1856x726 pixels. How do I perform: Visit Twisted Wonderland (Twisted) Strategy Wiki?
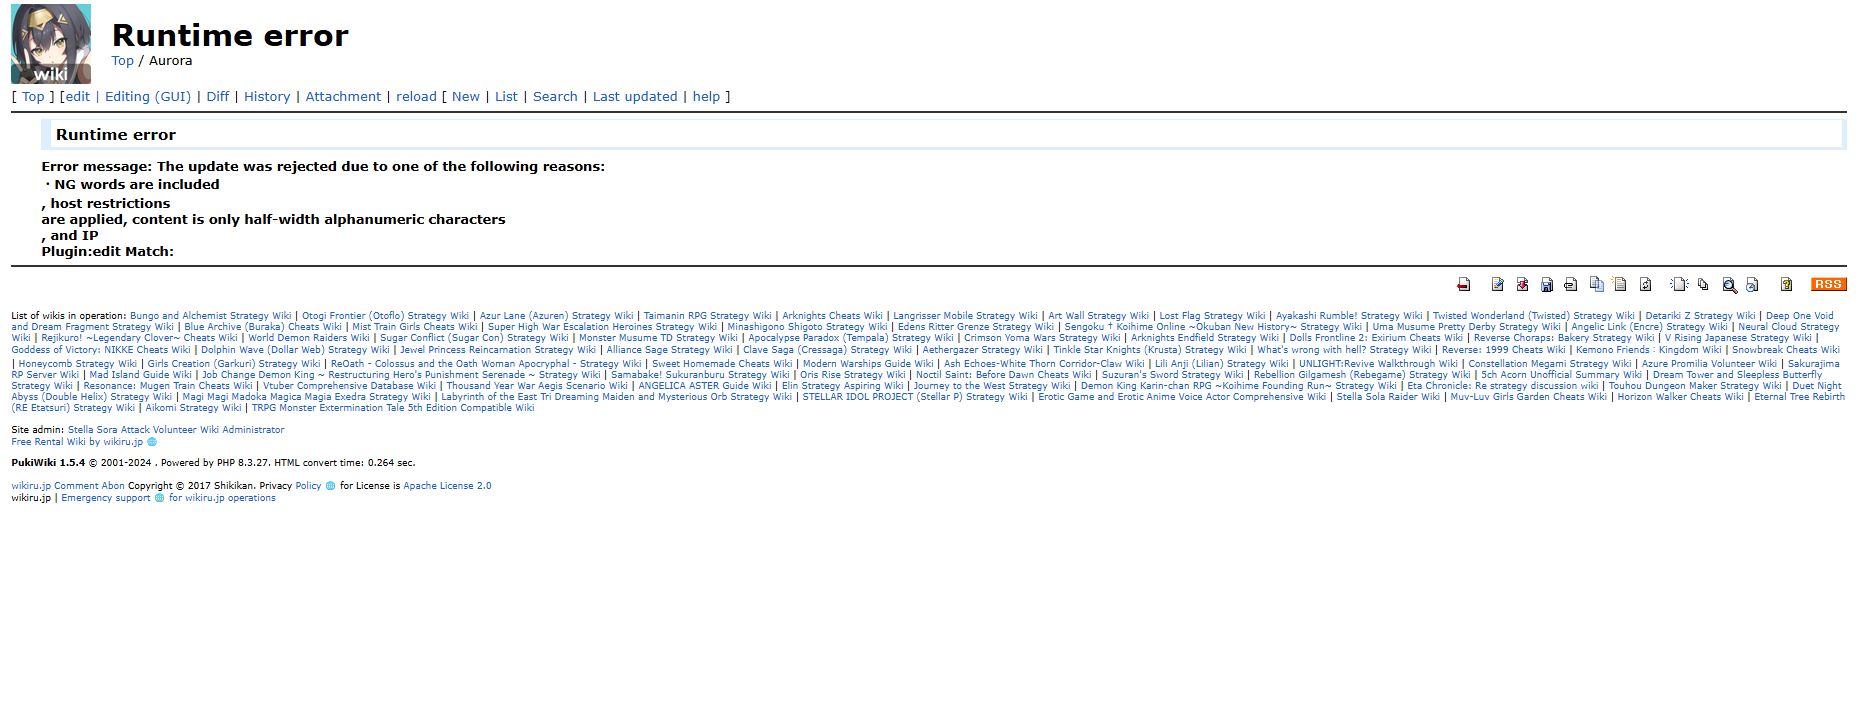pyautogui.click(x=1534, y=316)
